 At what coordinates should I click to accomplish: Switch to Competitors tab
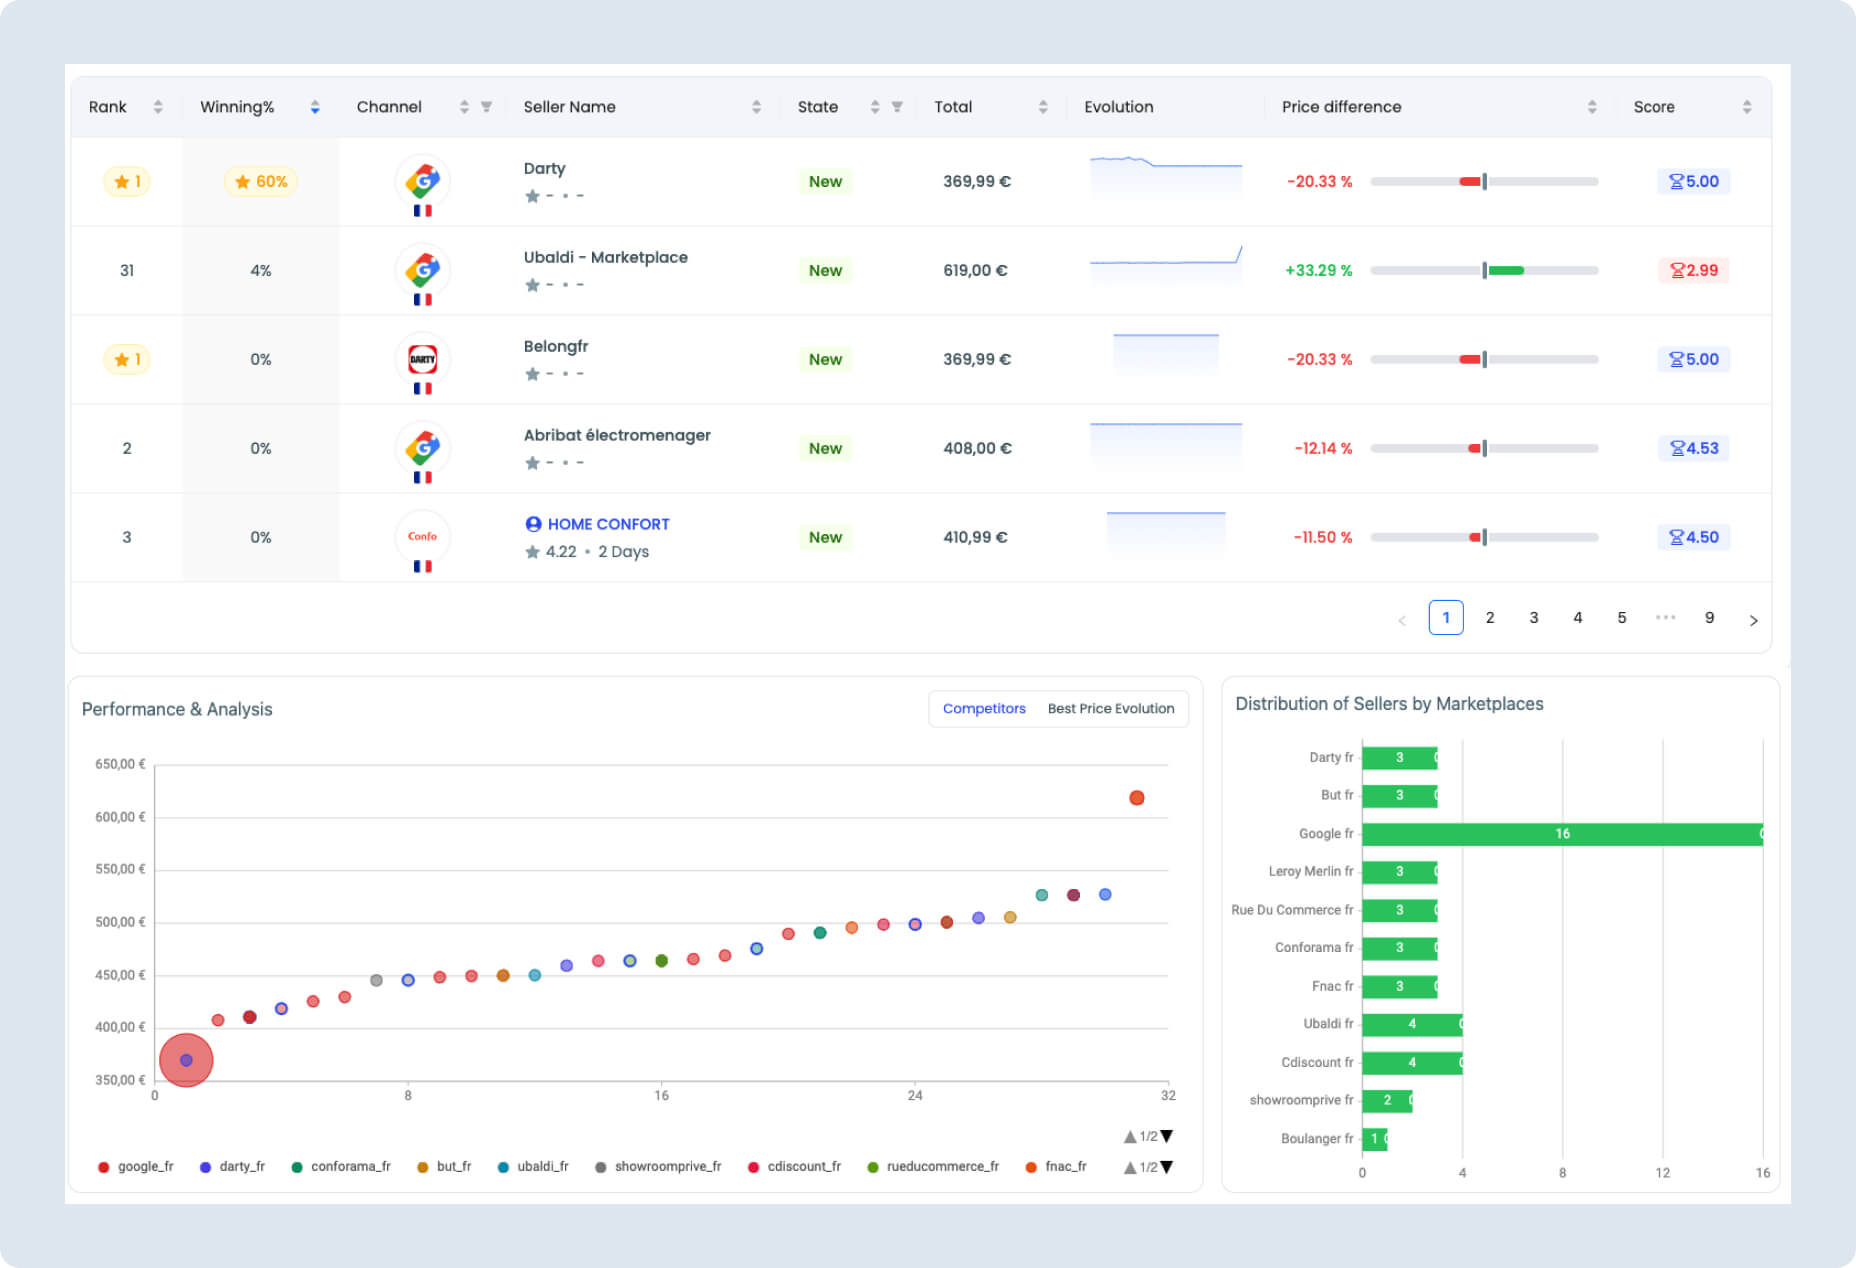984,708
